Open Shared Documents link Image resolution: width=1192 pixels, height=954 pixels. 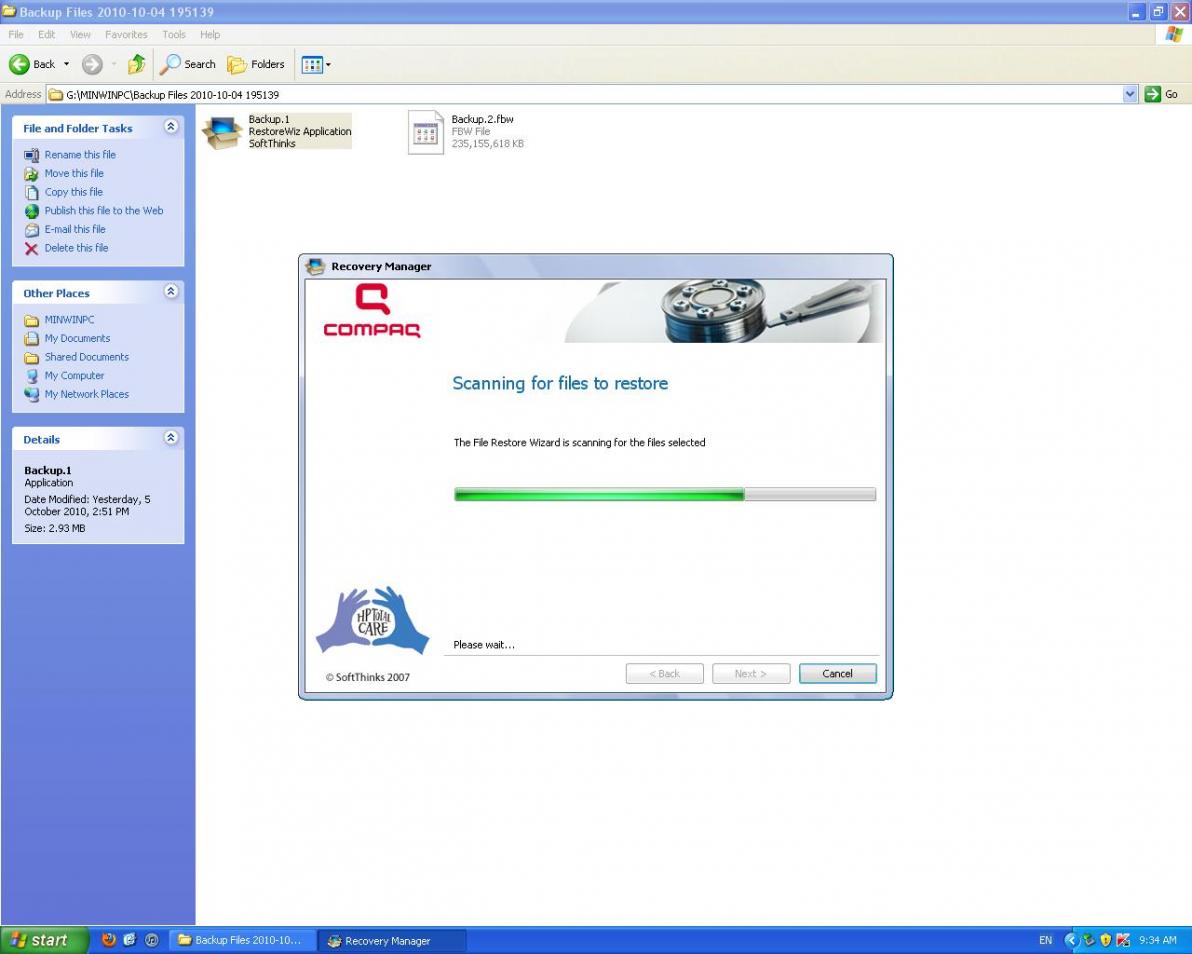tap(87, 357)
